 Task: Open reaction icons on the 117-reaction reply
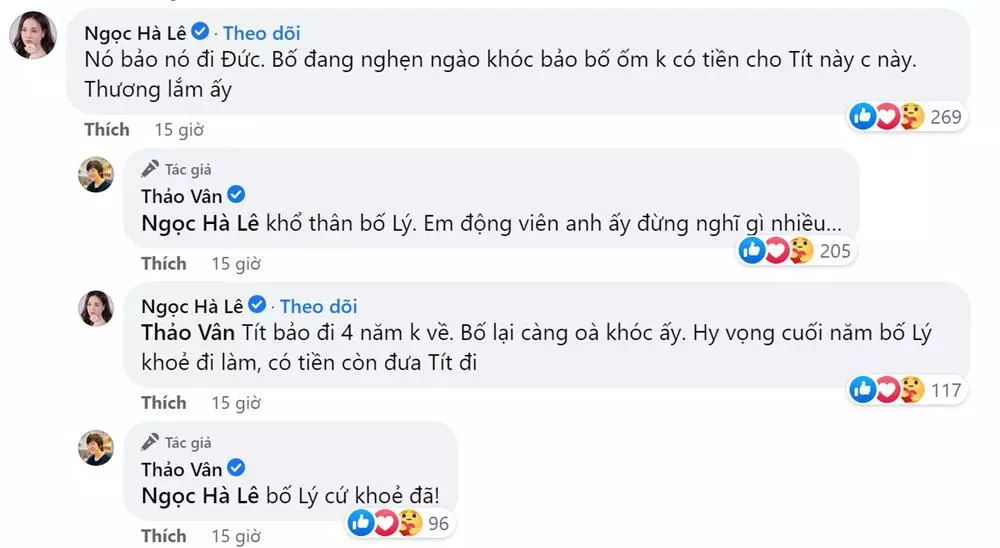[885, 389]
